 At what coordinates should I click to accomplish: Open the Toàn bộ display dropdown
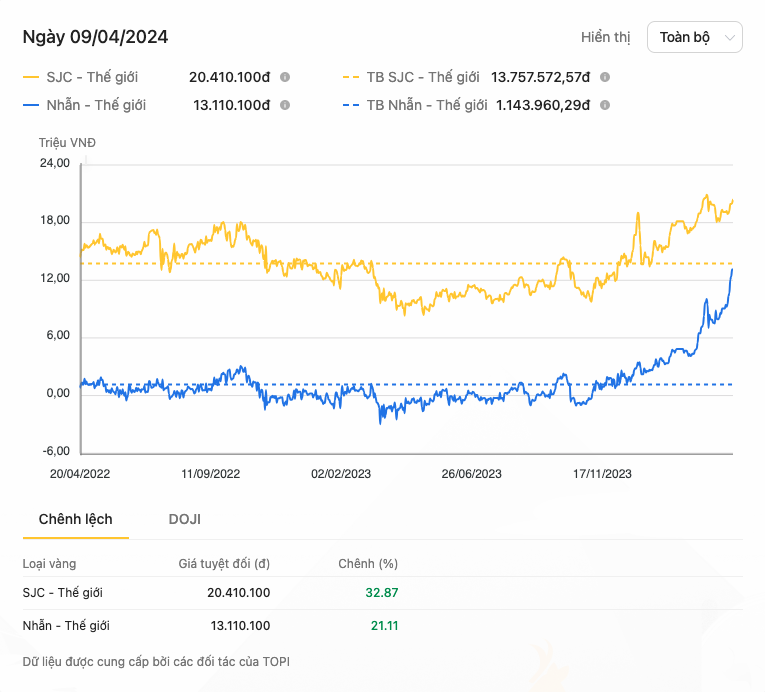point(695,37)
